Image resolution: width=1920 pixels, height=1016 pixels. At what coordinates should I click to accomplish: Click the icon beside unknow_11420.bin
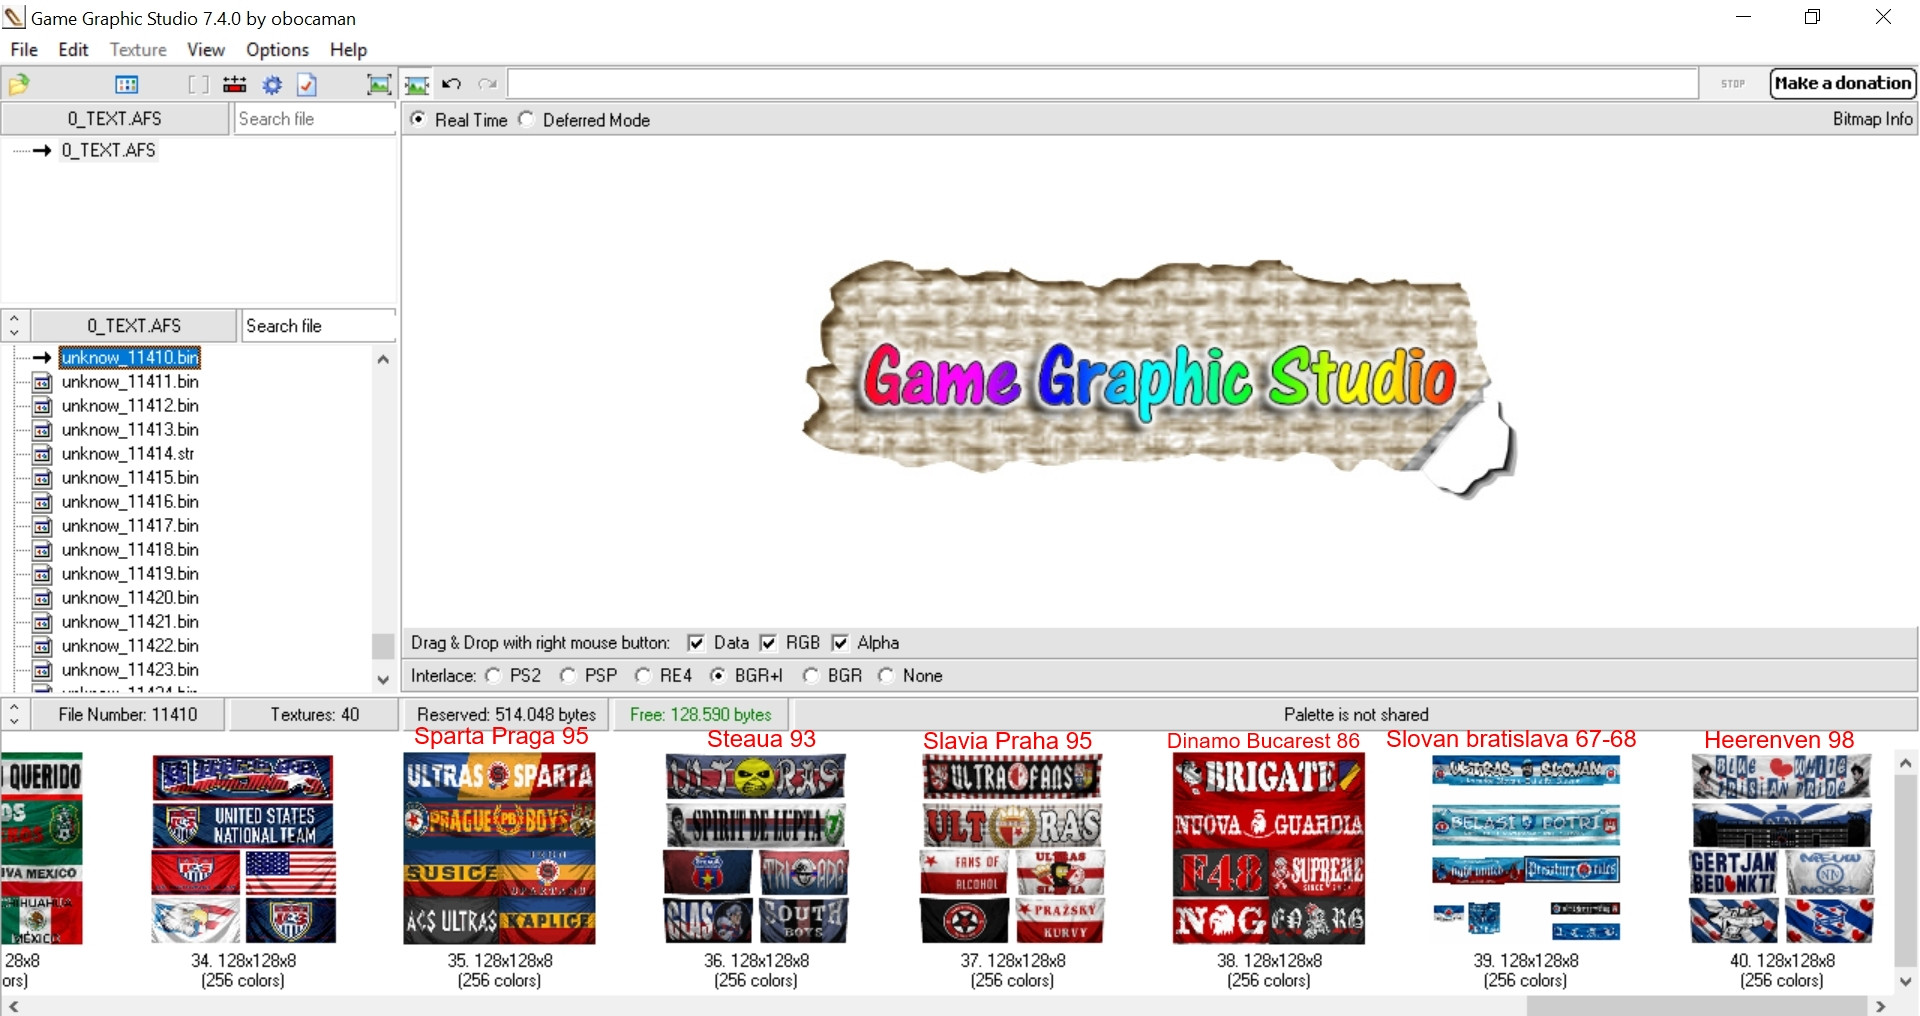pyautogui.click(x=42, y=598)
